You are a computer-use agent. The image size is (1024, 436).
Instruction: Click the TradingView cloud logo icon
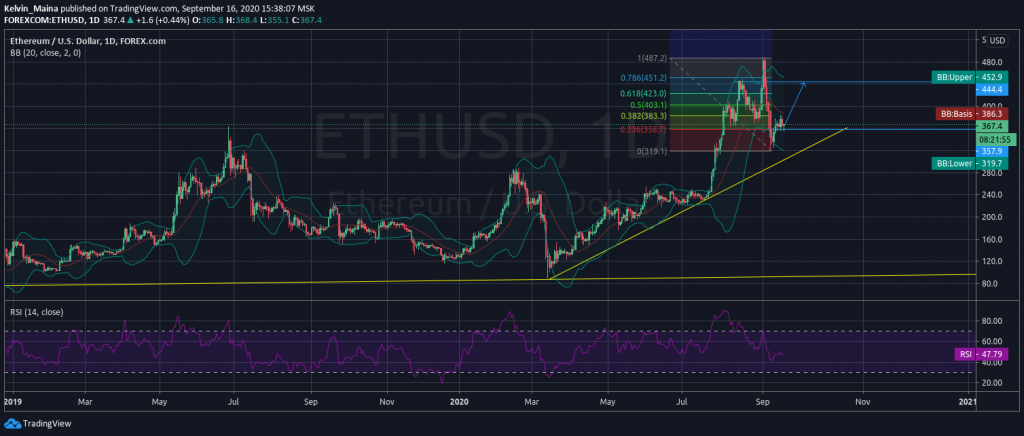[x=12, y=423]
